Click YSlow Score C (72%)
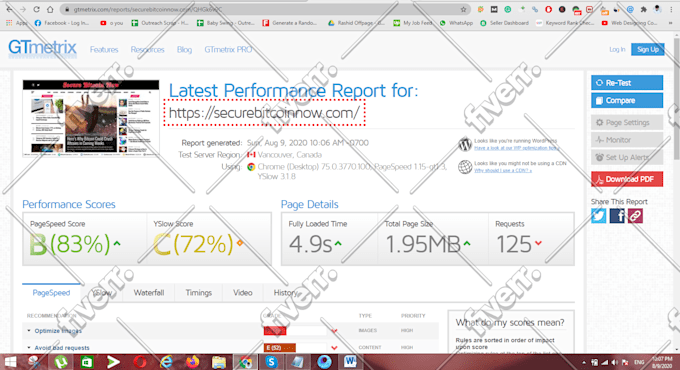680x370 pixels. pos(194,244)
